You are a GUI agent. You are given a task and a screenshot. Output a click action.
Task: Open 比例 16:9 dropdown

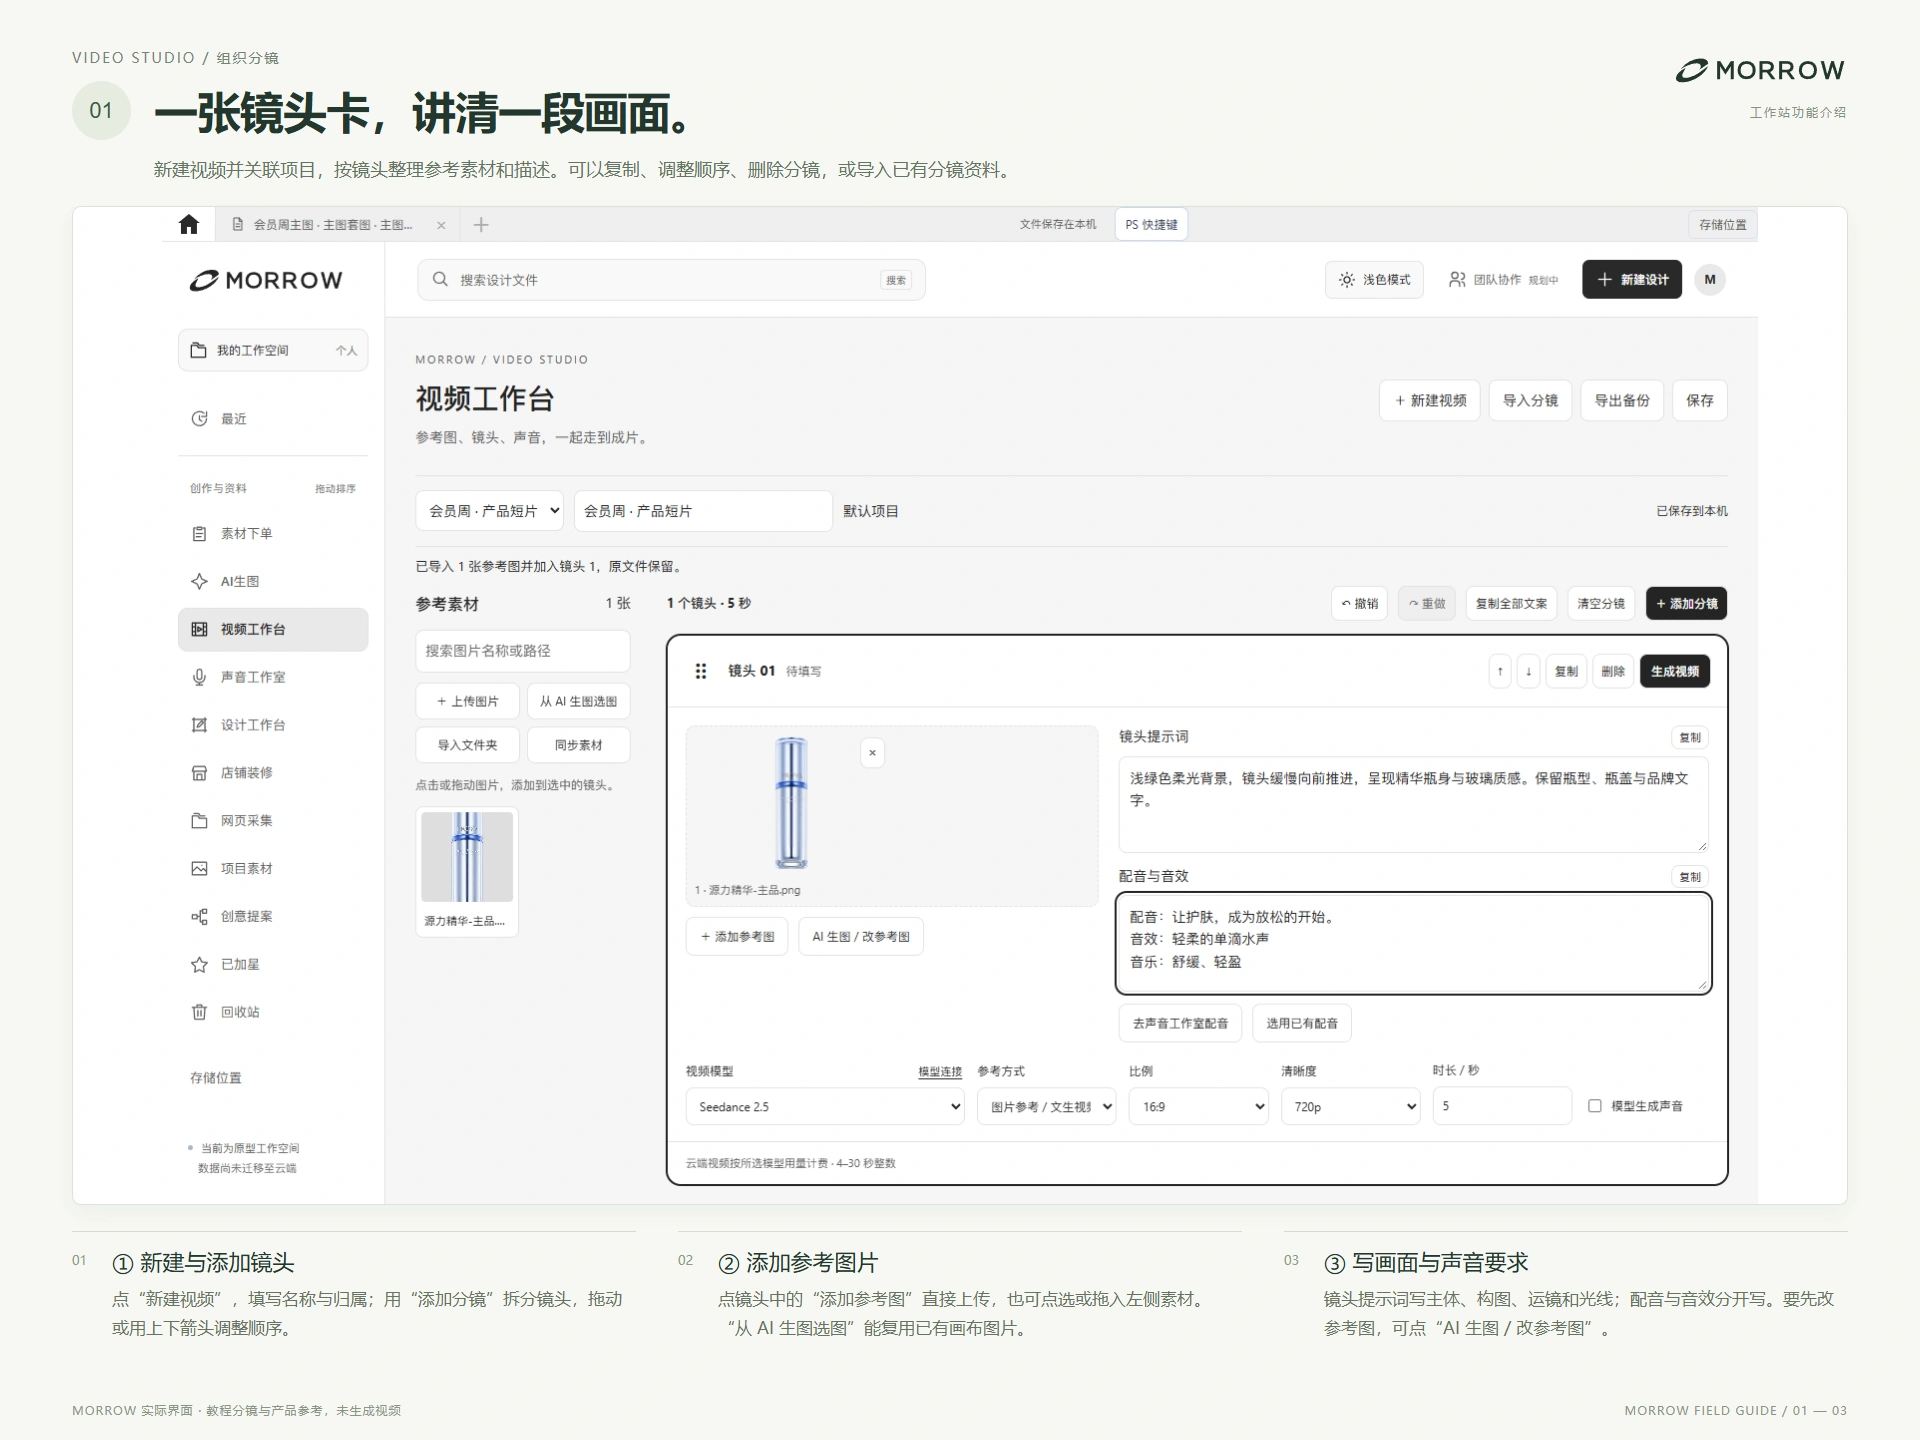pos(1199,1107)
